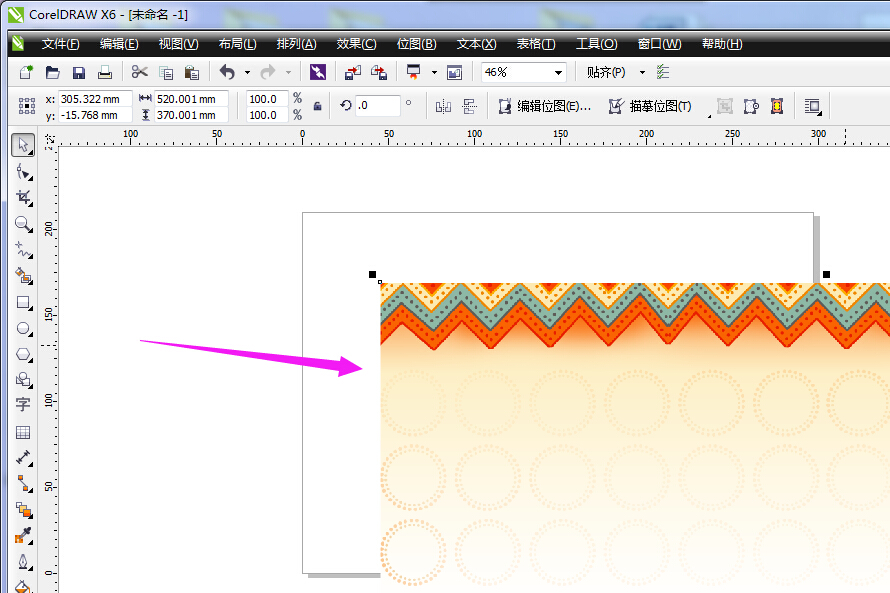Mirror the bitmap vertically

click(469, 106)
